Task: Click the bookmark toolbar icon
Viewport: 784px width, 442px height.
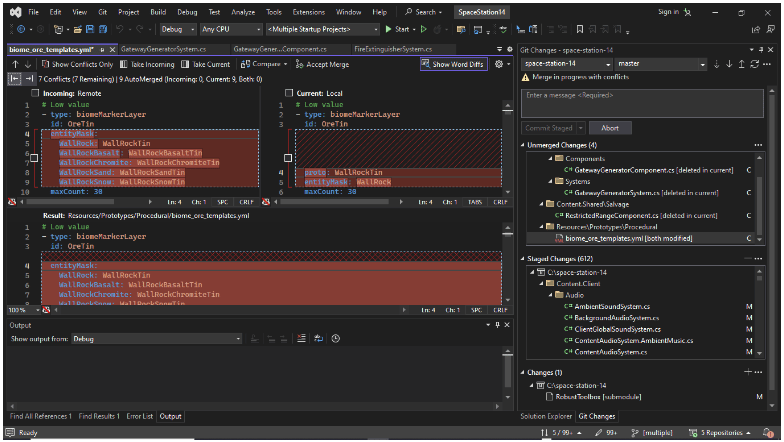Action: 580,30
